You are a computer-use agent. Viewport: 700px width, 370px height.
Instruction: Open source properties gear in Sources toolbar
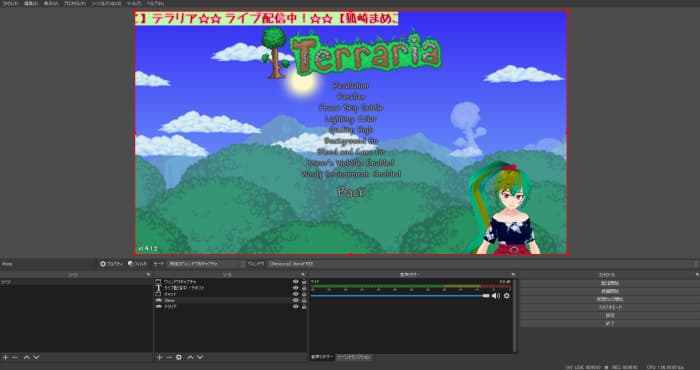(179, 357)
